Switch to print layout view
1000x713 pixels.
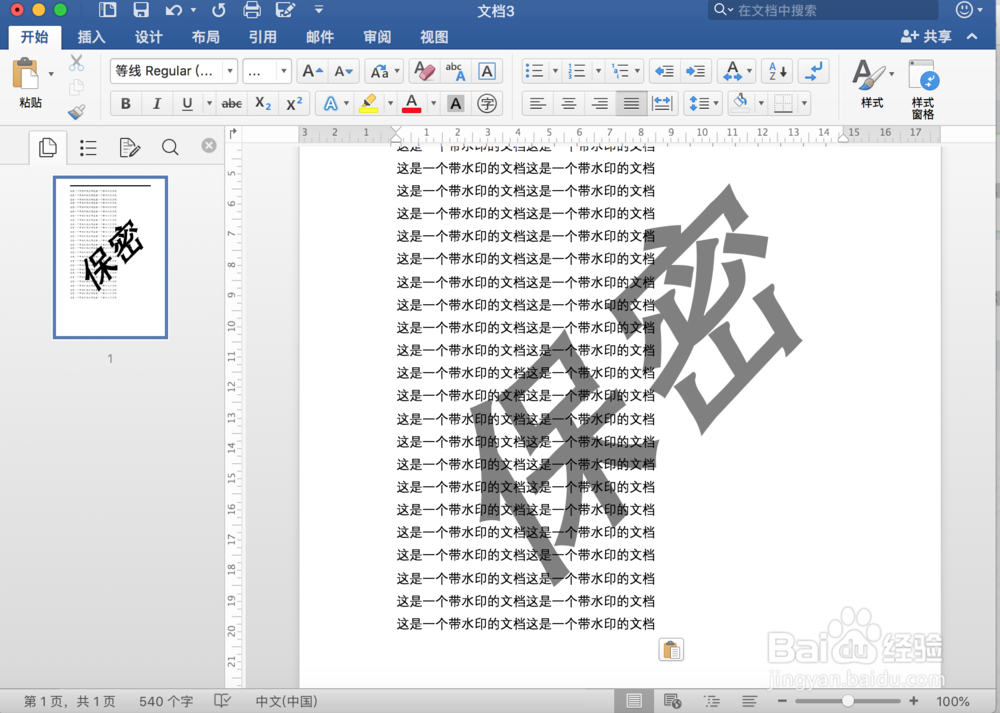coord(634,701)
